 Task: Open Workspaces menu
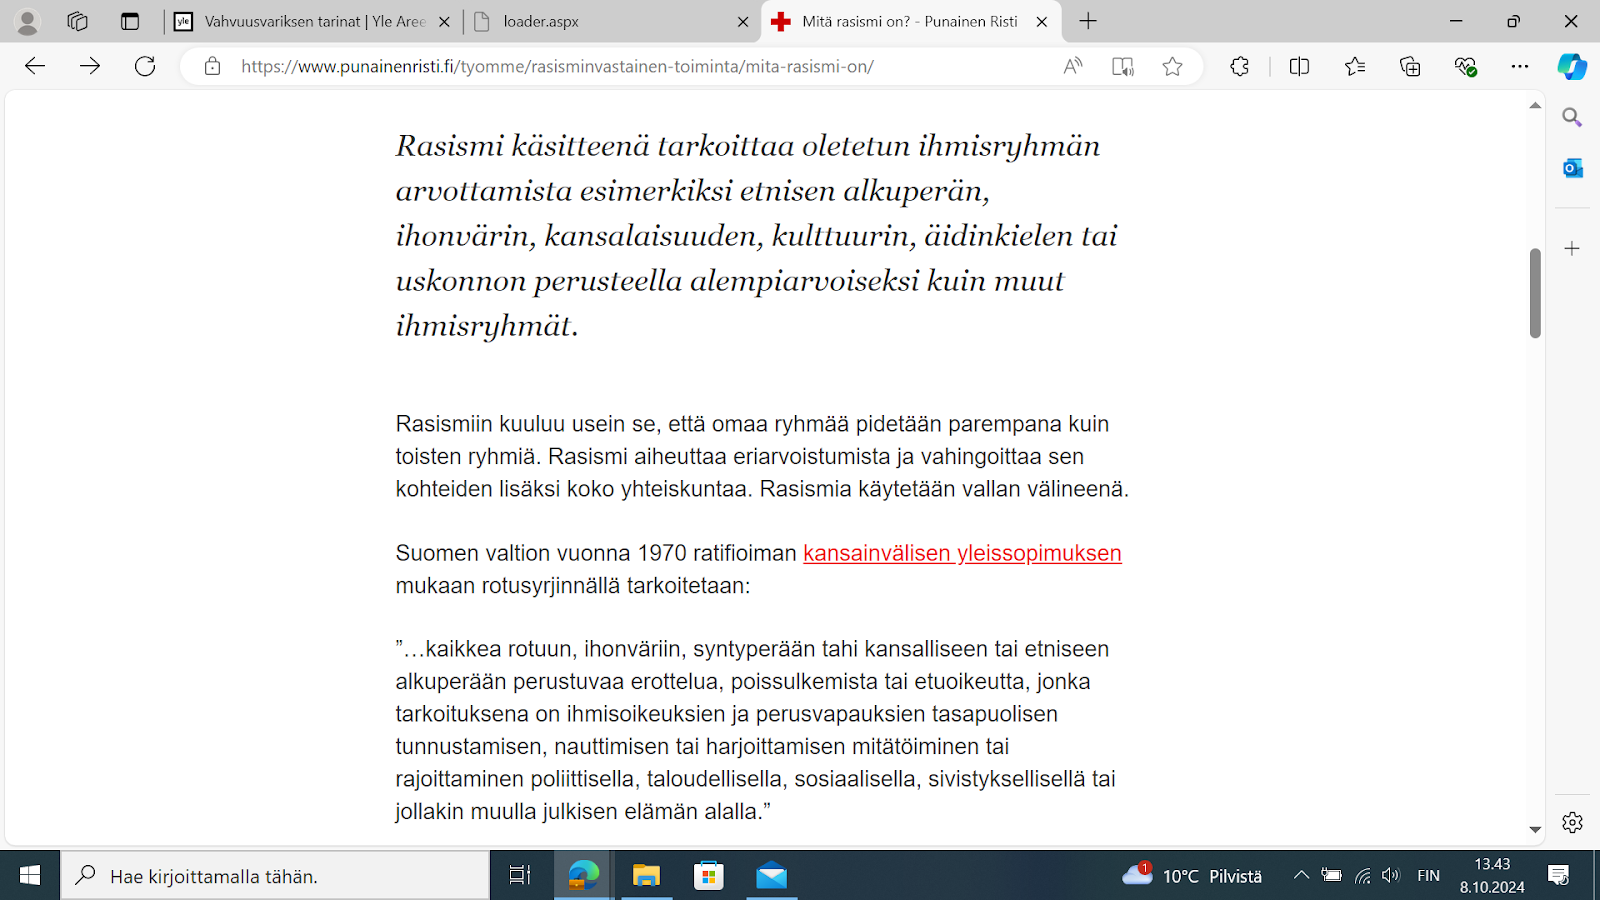78,21
